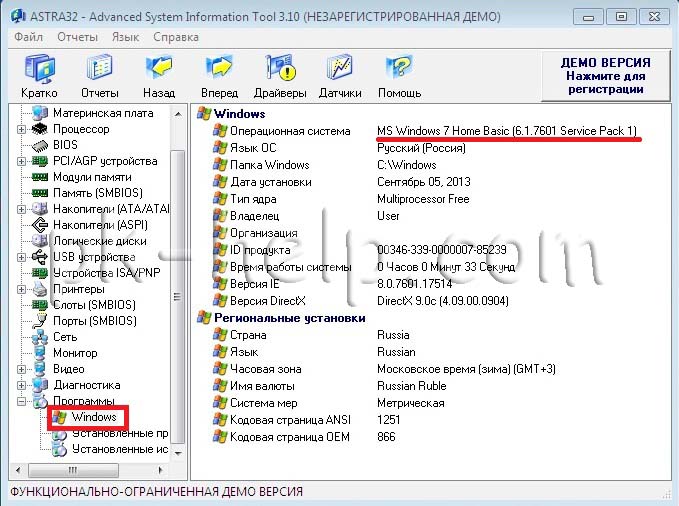This screenshot has width=679, height=506.
Task: Expand the Принтеры node
Action: [x=21, y=289]
